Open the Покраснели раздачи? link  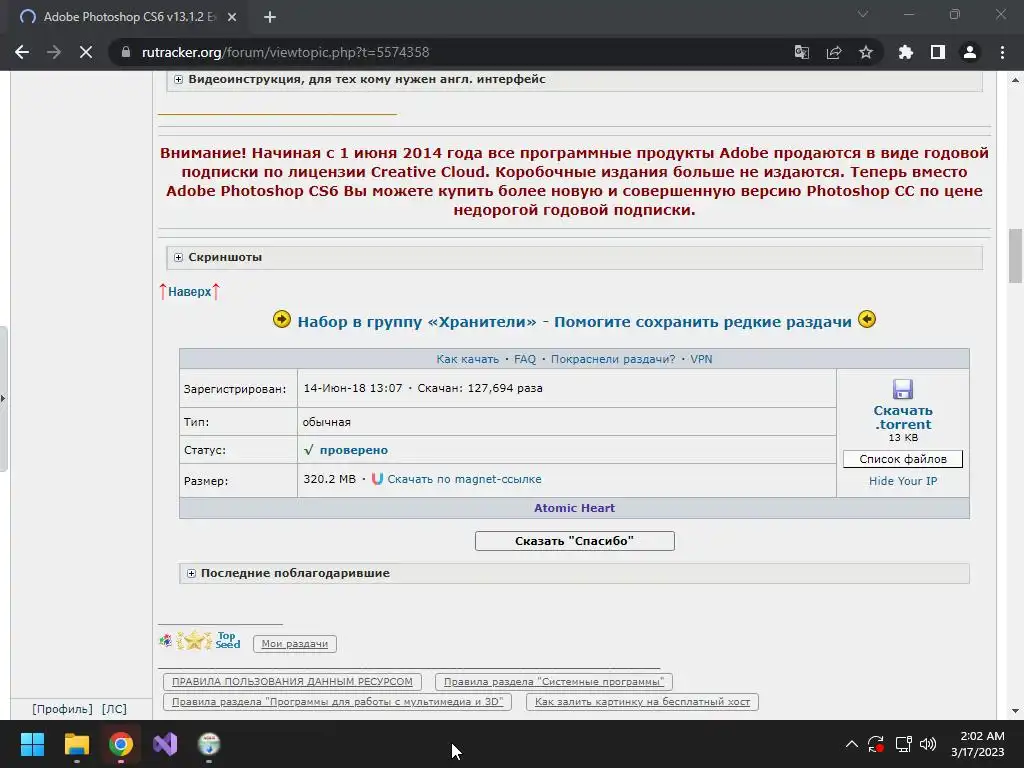(613, 359)
